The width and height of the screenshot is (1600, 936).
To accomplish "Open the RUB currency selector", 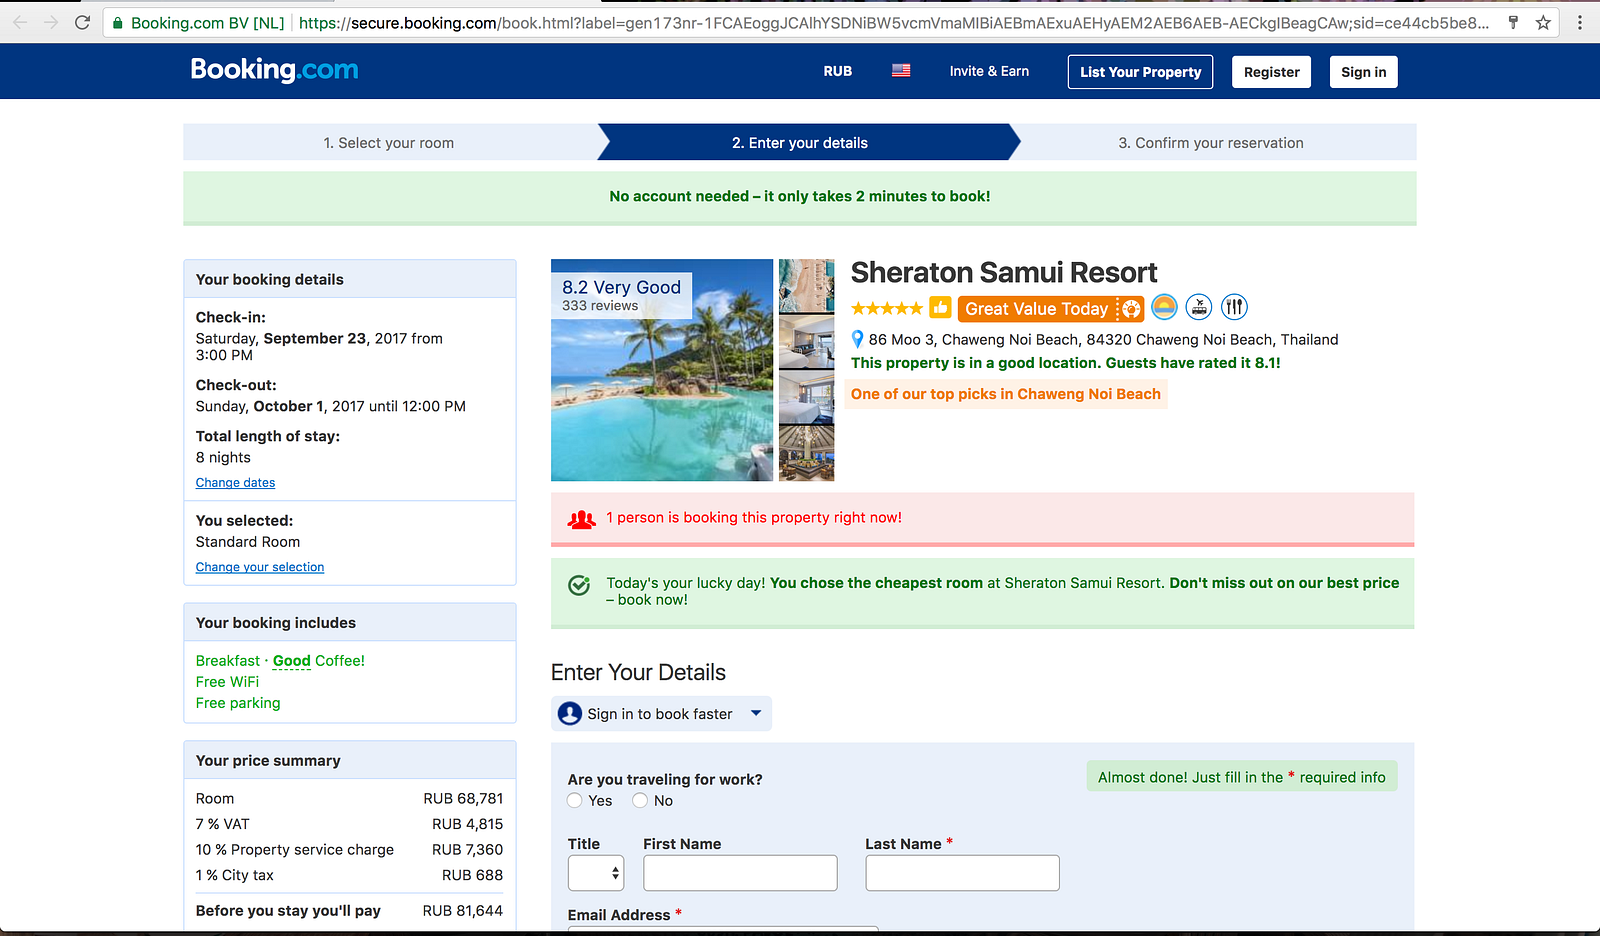I will pyautogui.click(x=838, y=71).
